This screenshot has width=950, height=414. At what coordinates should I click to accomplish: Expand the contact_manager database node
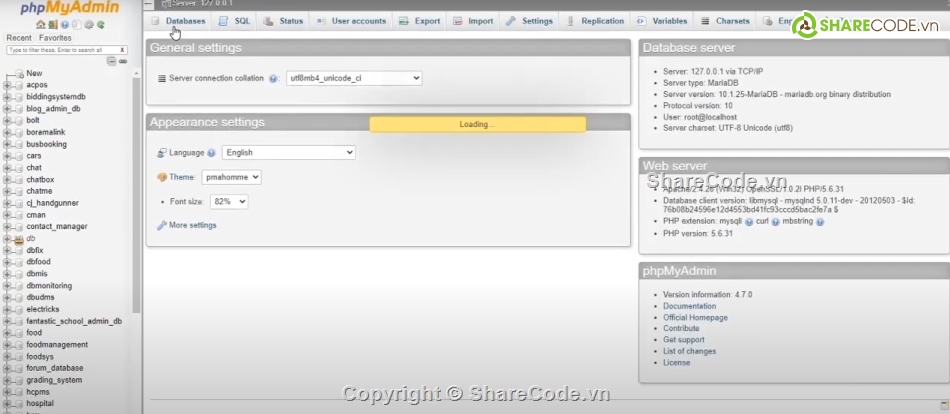point(7,227)
